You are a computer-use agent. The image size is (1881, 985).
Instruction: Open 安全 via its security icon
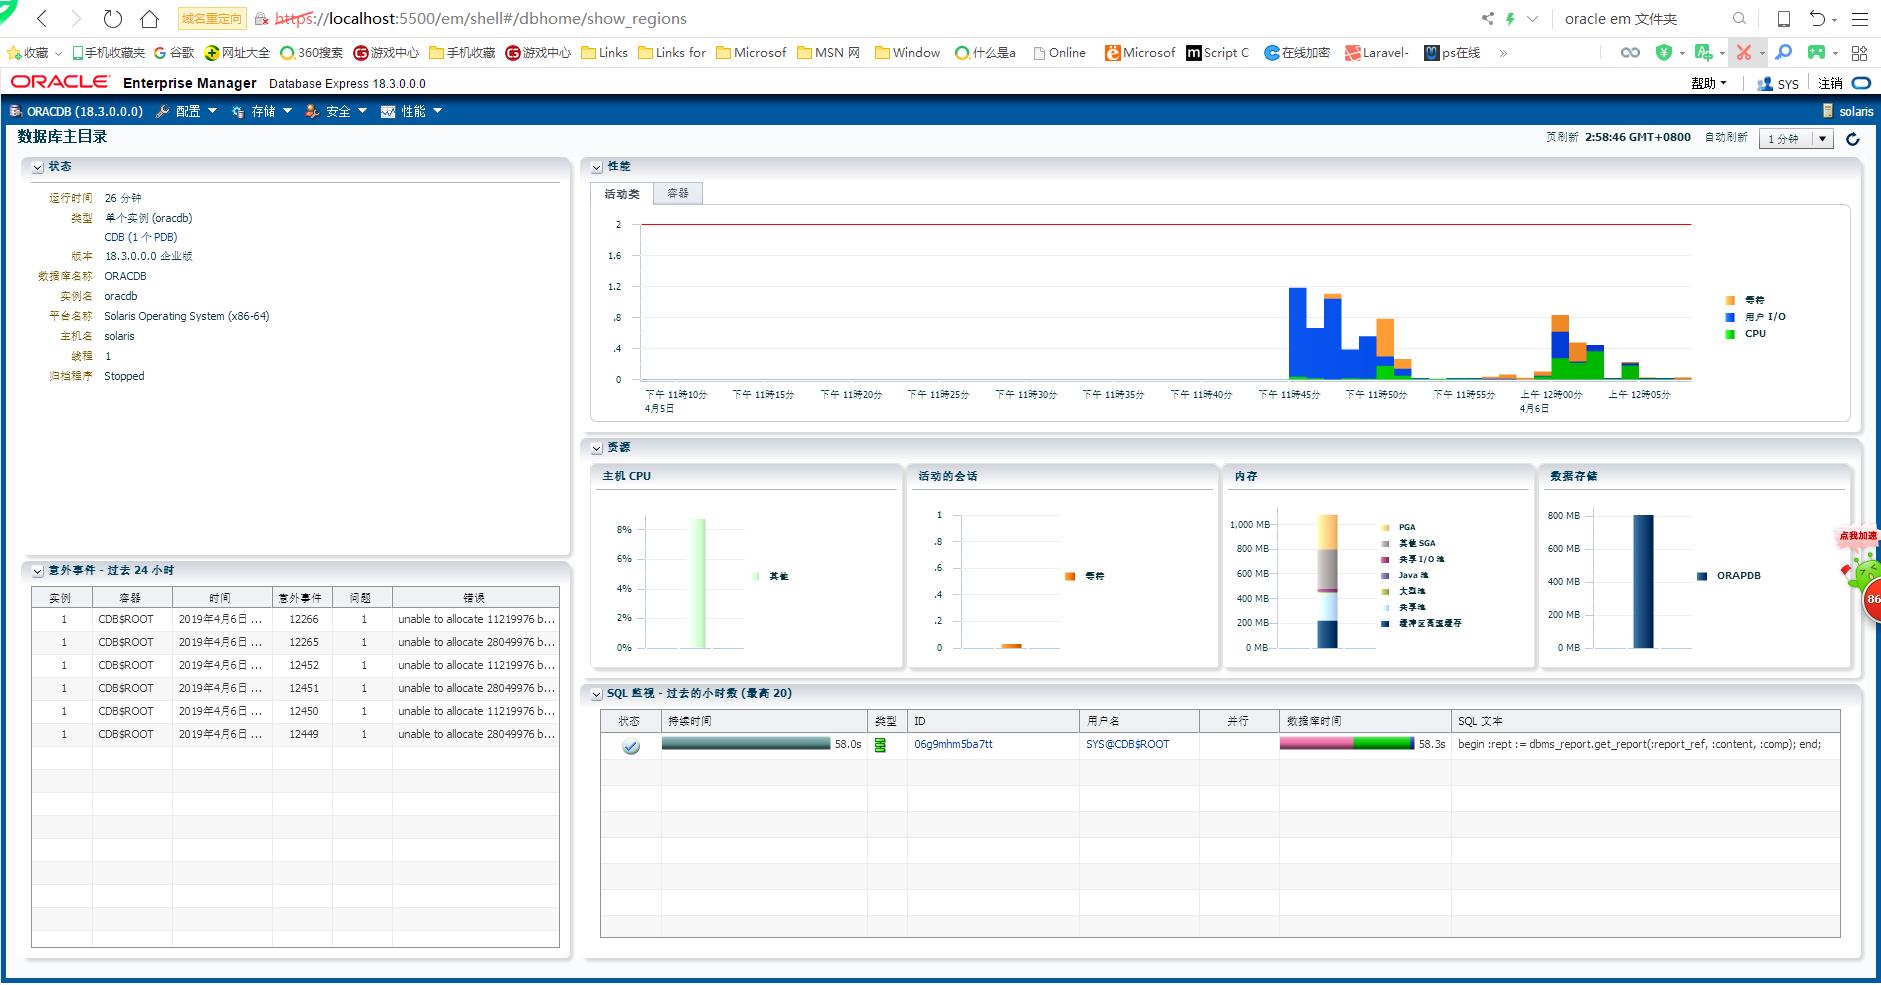[x=312, y=111]
